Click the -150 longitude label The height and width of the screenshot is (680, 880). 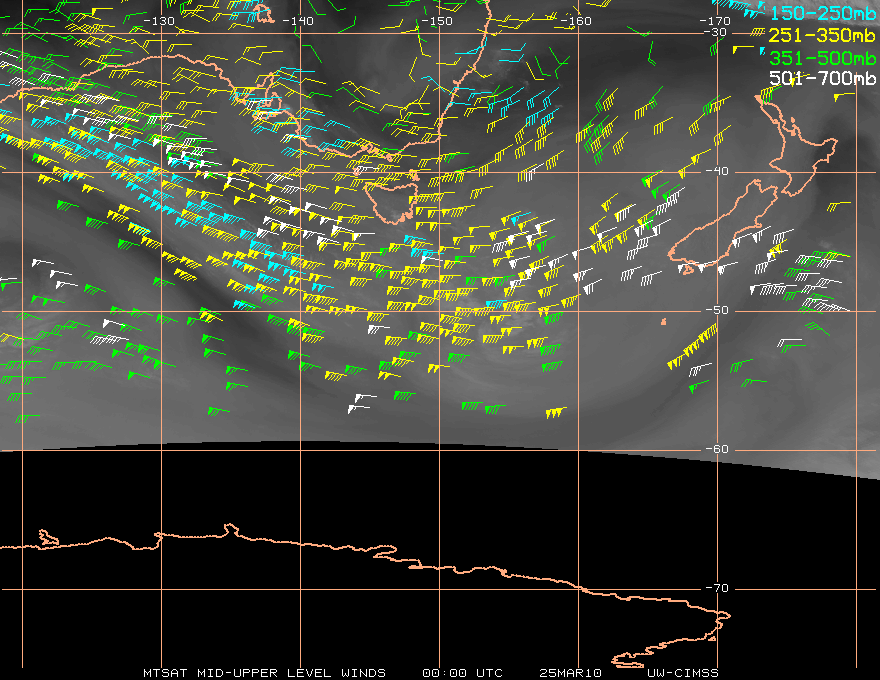click(x=437, y=21)
